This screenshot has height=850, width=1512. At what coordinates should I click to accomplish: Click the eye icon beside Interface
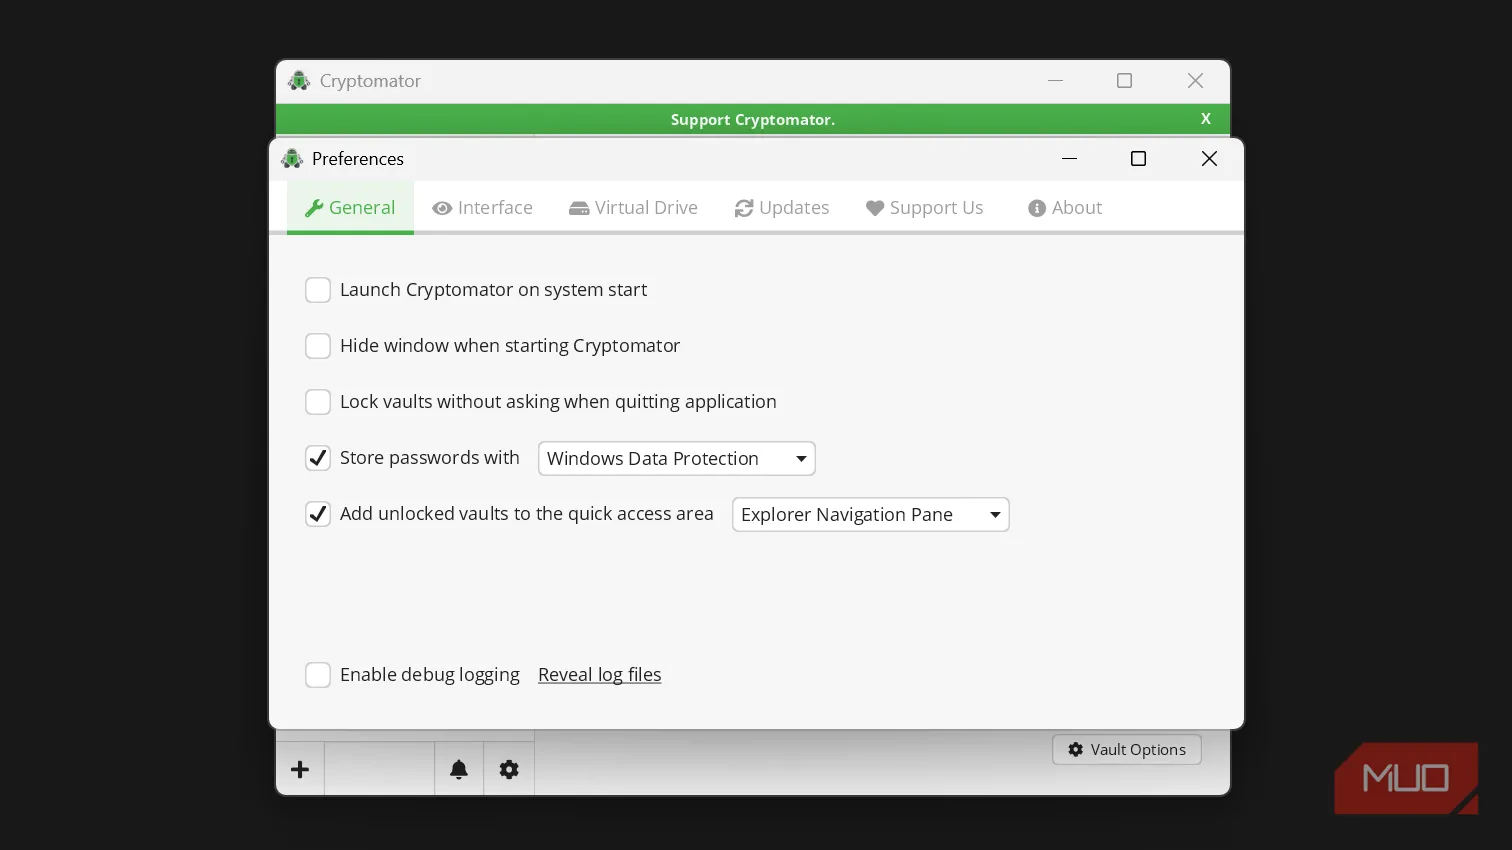tap(442, 208)
